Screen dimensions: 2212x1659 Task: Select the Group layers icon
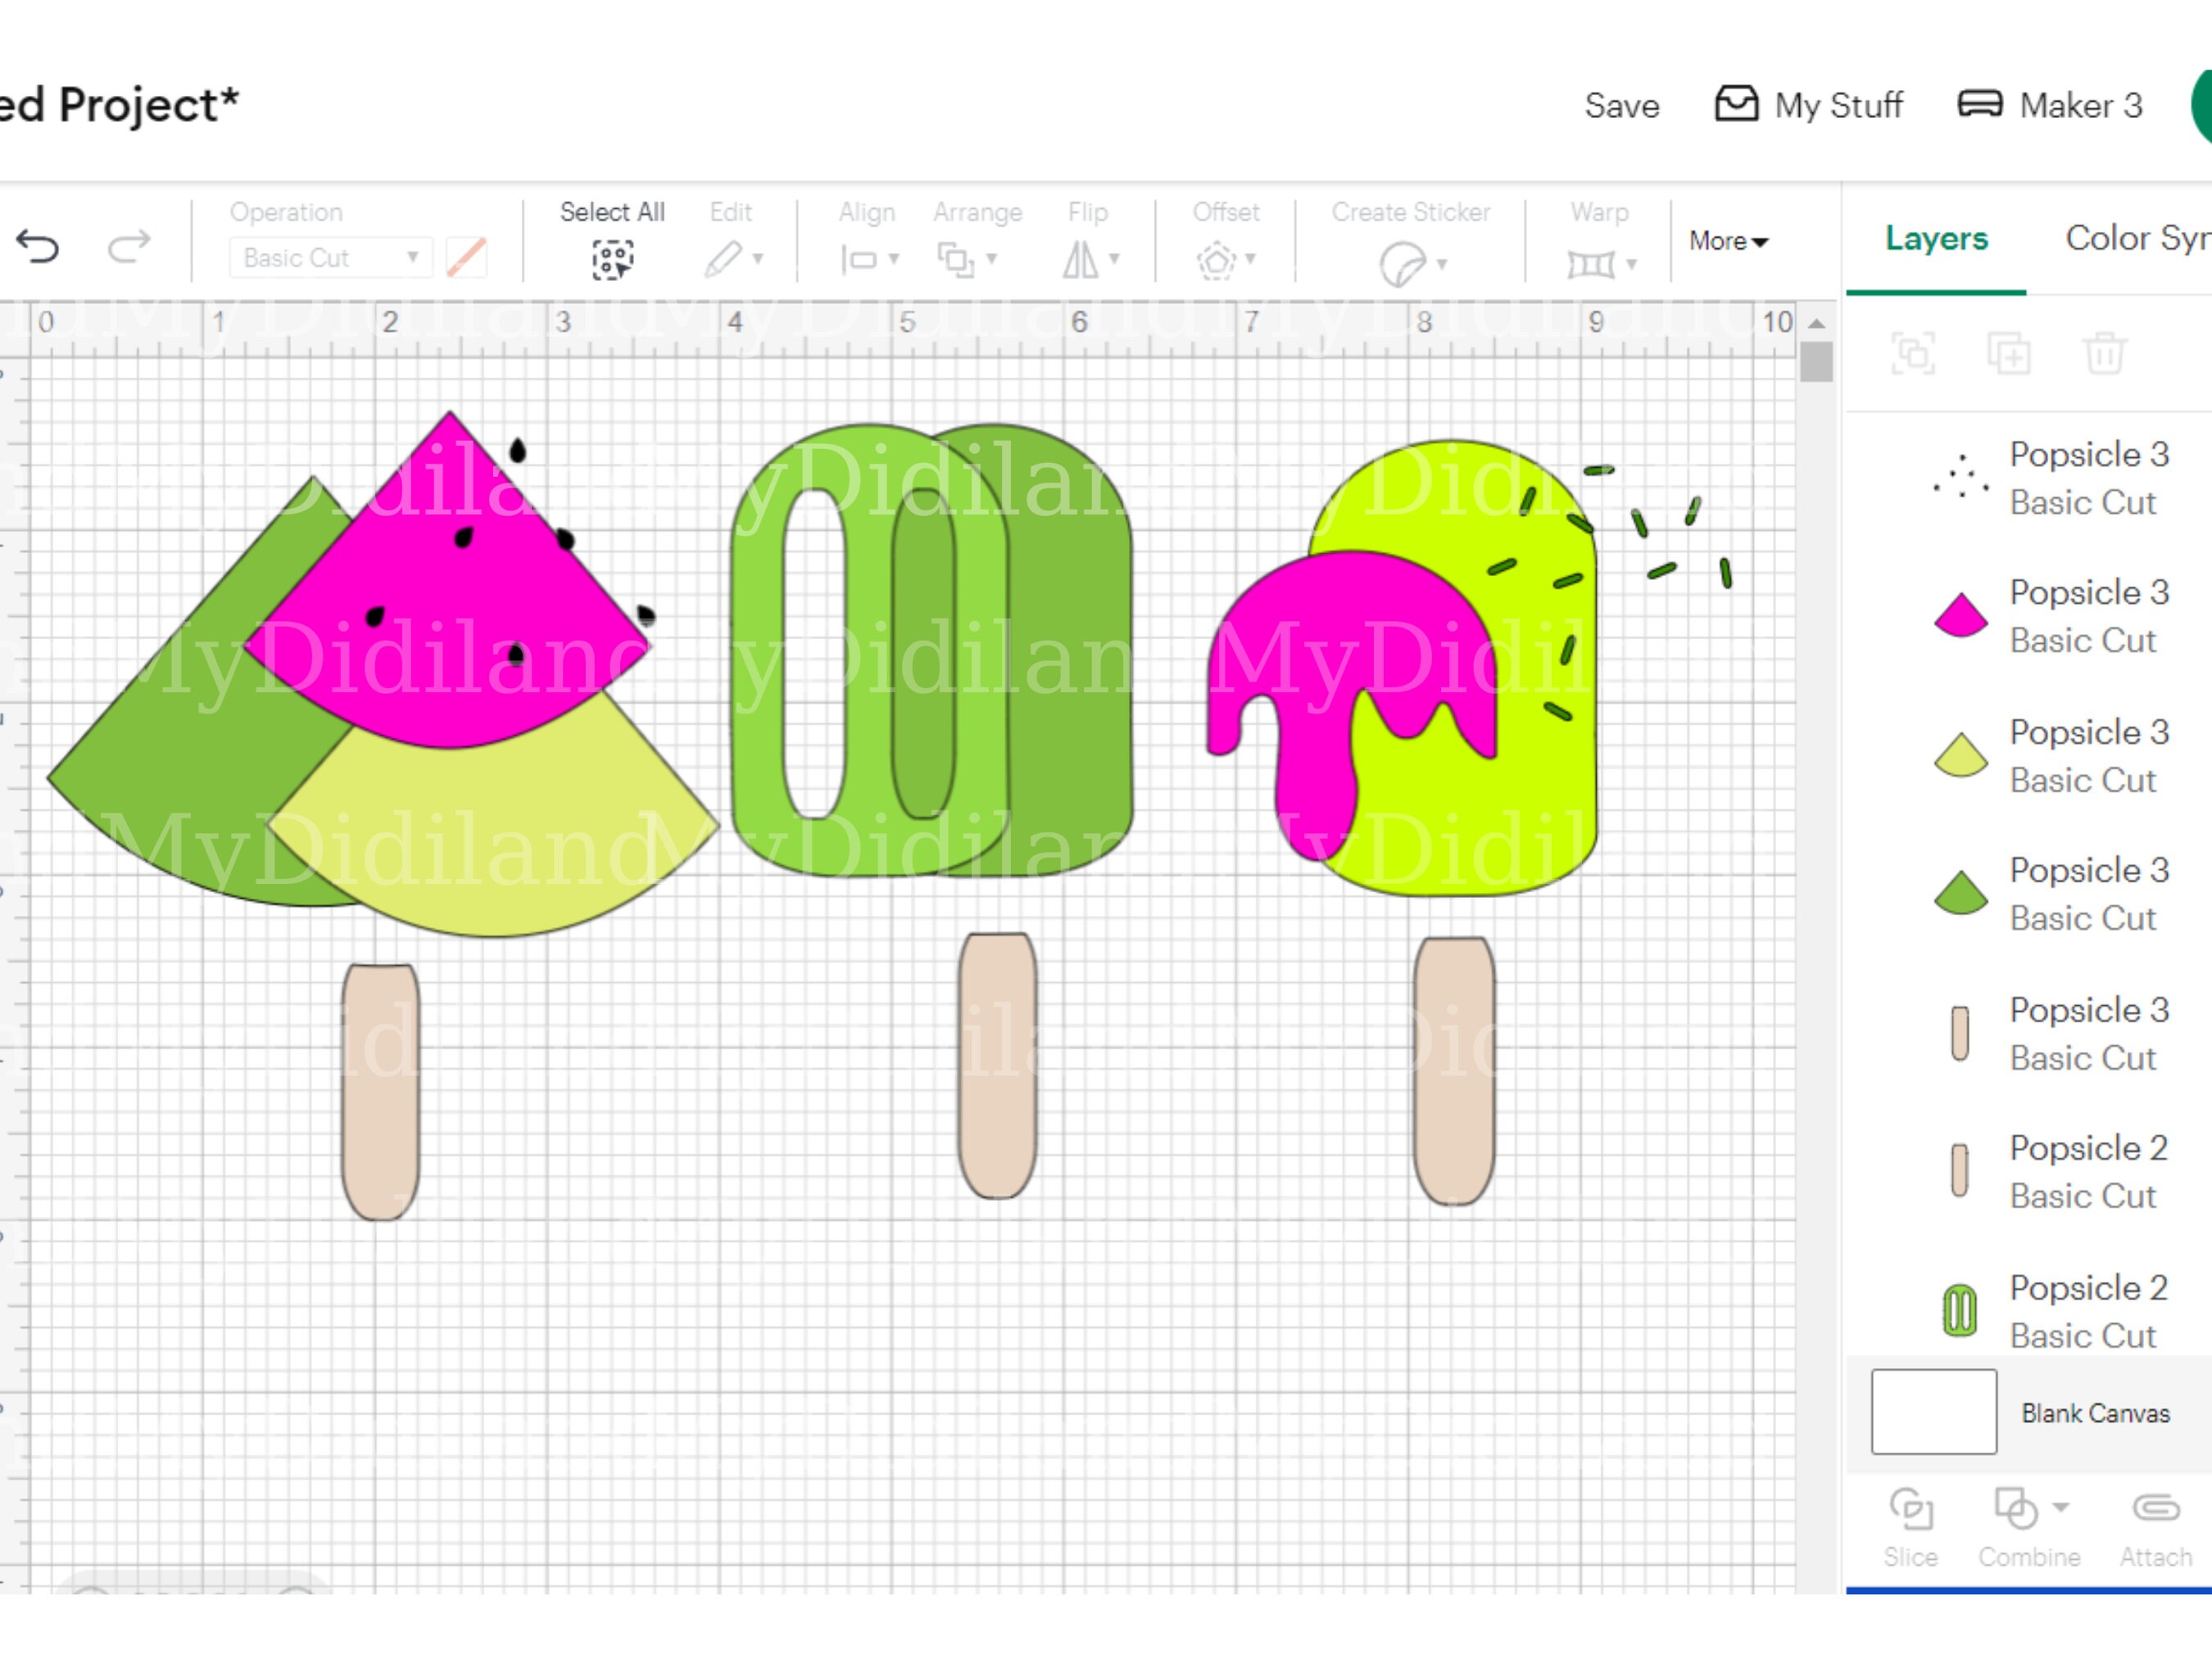1913,354
